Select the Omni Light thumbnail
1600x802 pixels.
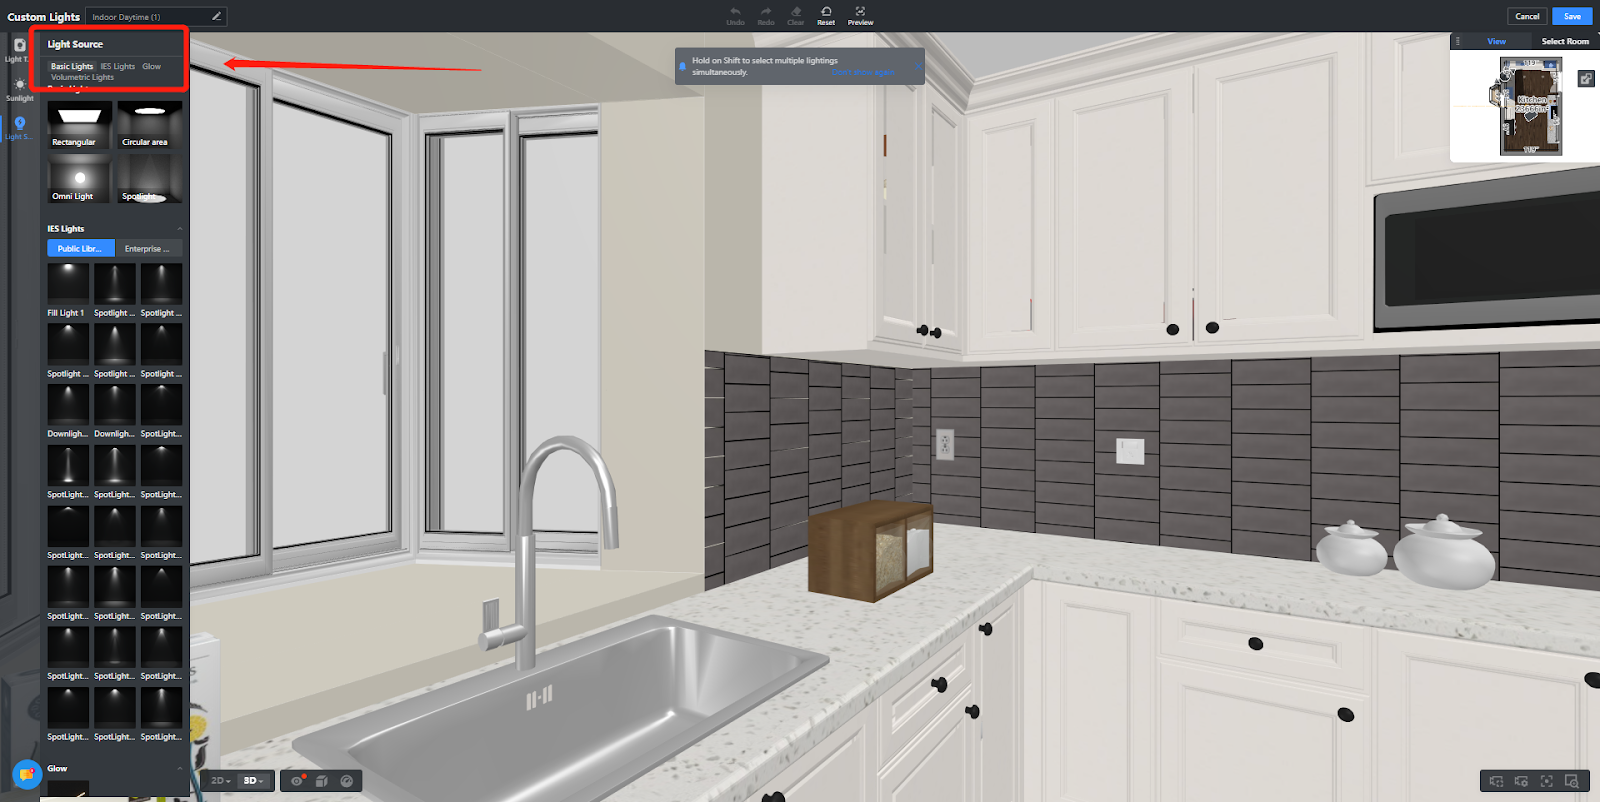(79, 180)
